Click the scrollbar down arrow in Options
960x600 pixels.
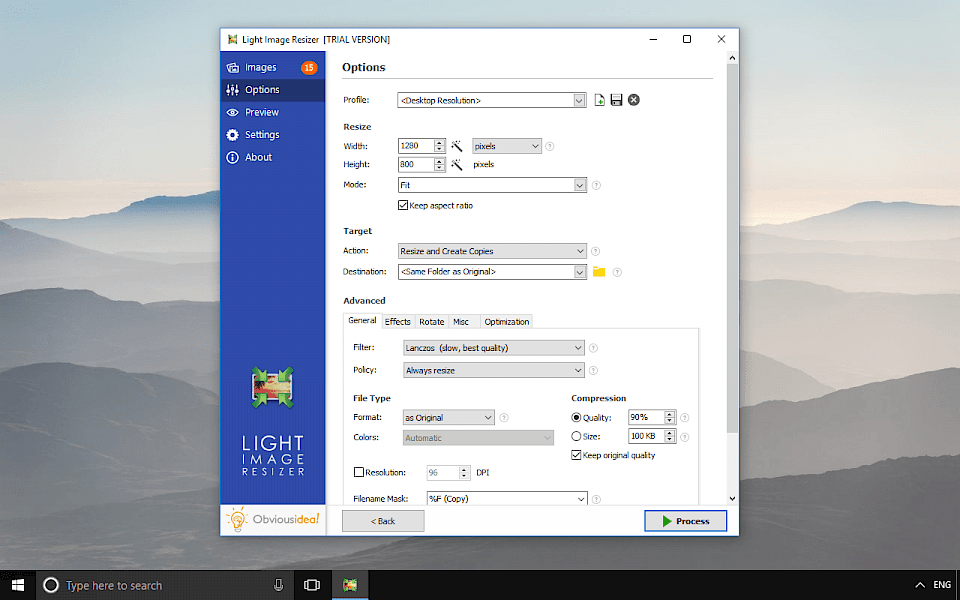coord(732,499)
